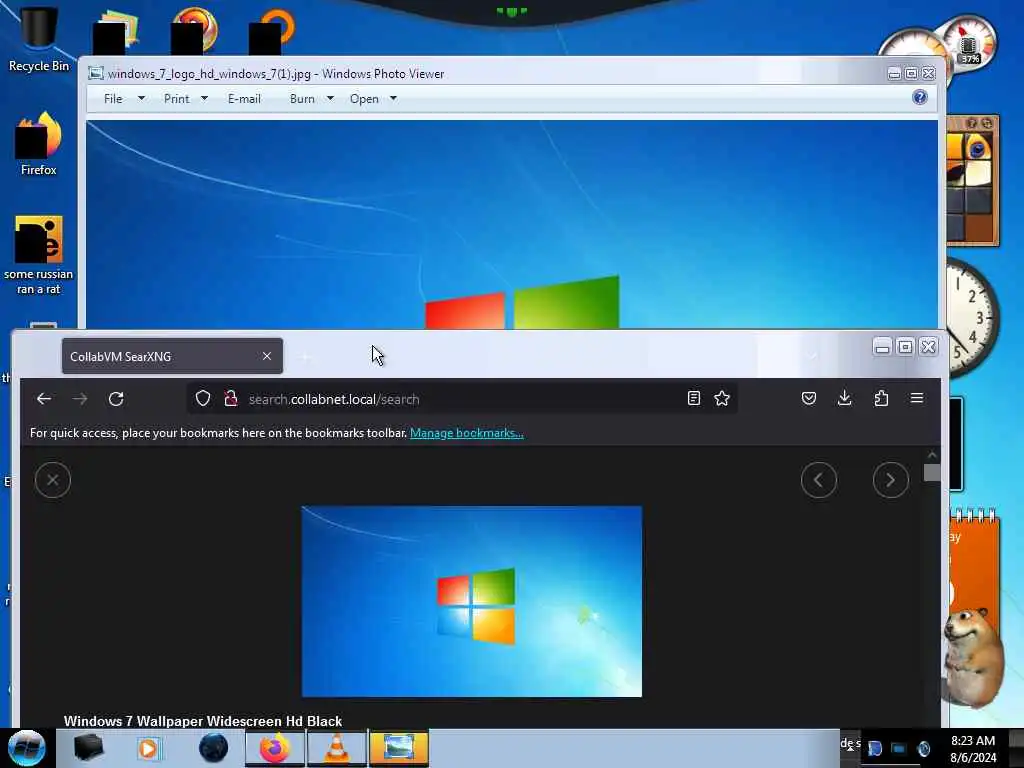Maximize the Windows Photo Viewer window

click(x=911, y=74)
